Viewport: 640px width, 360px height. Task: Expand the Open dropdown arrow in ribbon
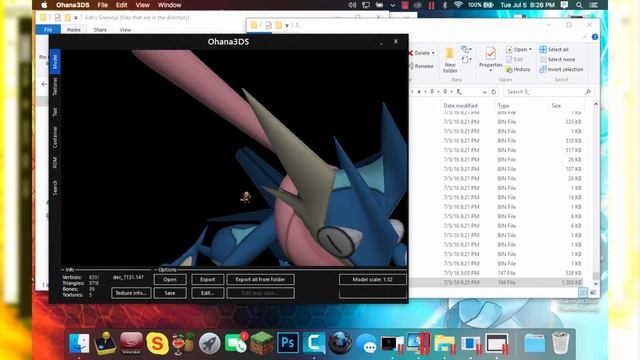530,49
